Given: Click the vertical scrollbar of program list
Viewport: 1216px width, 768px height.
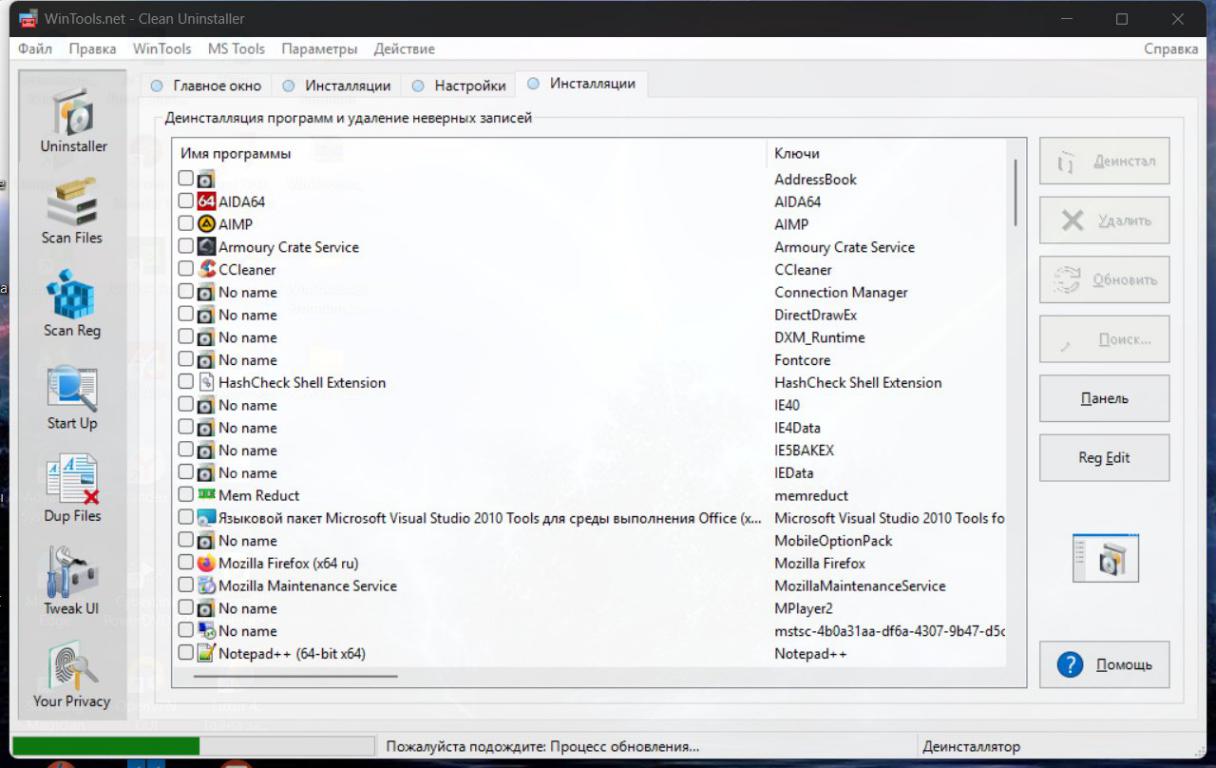Looking at the screenshot, I should pyautogui.click(x=1017, y=193).
